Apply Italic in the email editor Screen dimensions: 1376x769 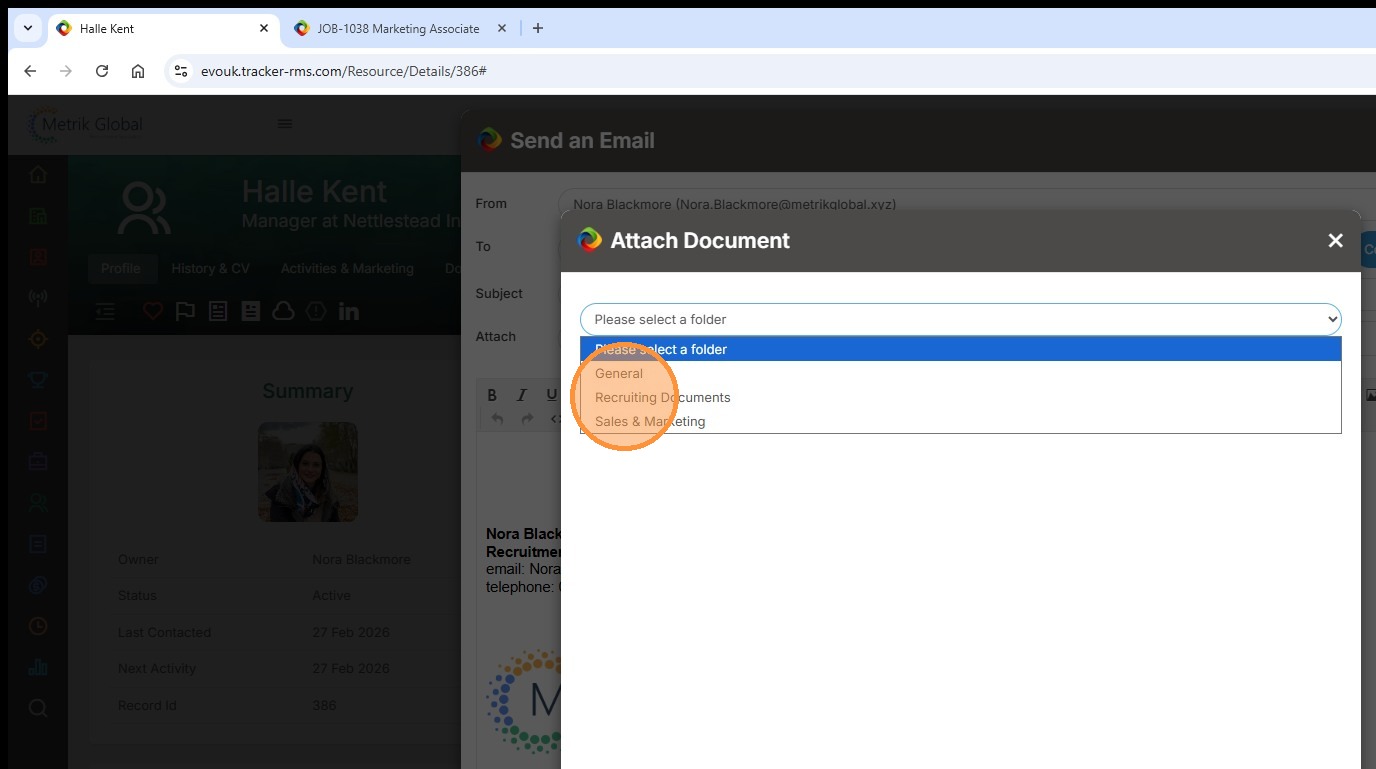tap(521, 395)
